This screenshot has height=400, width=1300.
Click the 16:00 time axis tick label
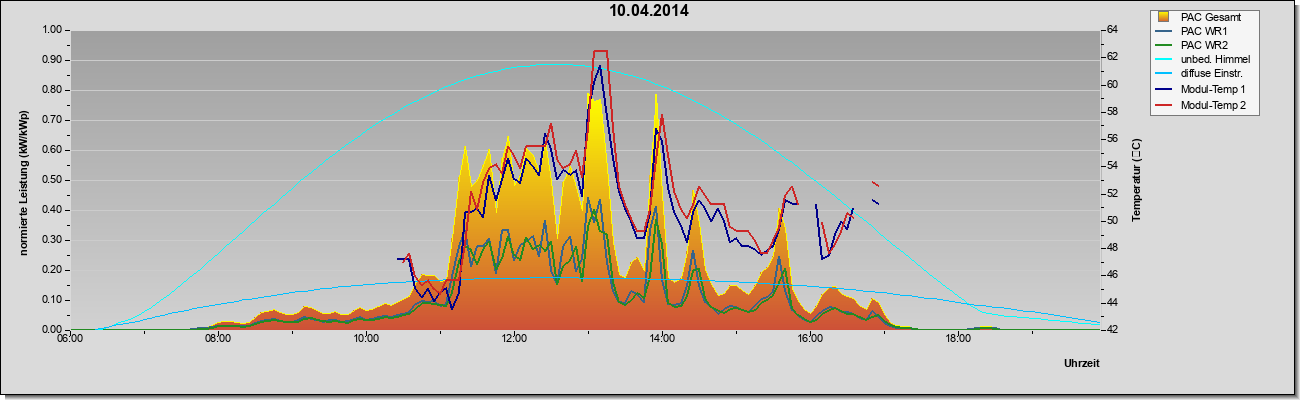point(810,339)
